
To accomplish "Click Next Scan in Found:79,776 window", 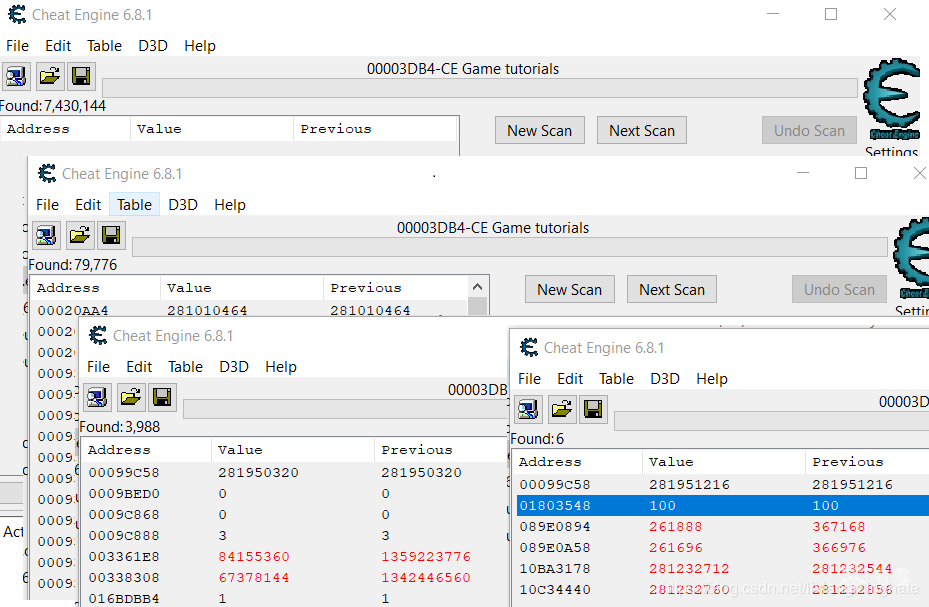I will click(672, 289).
